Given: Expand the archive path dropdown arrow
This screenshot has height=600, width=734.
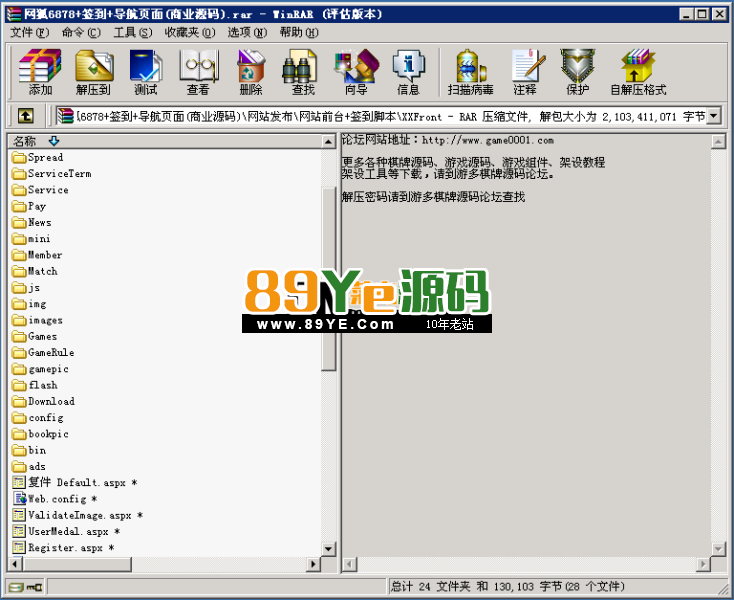Looking at the screenshot, I should coord(713,116).
